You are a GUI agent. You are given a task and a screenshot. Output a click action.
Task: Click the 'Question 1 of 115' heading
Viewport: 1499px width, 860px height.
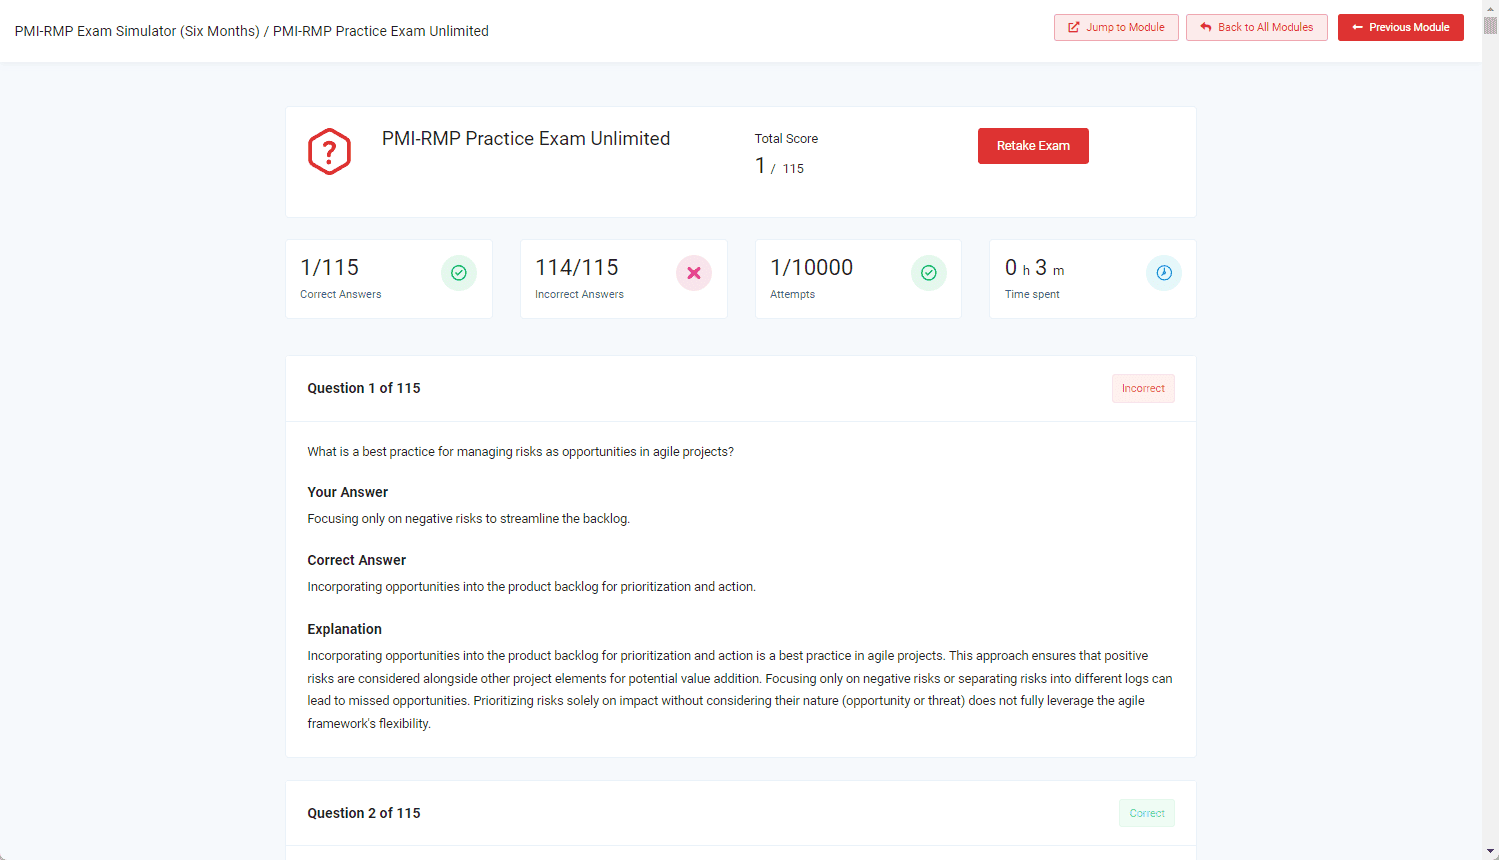click(364, 388)
